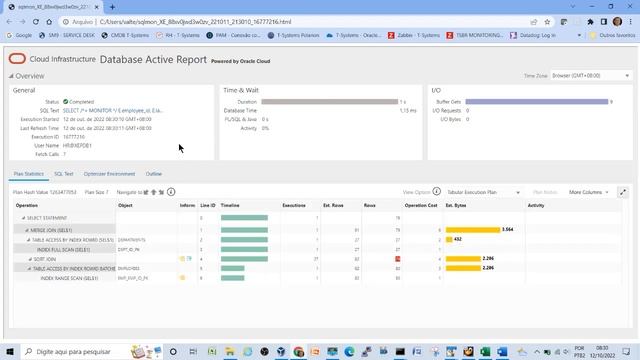Collapse TABLE ACCESS BY INDEX ROWID node

click(29, 240)
